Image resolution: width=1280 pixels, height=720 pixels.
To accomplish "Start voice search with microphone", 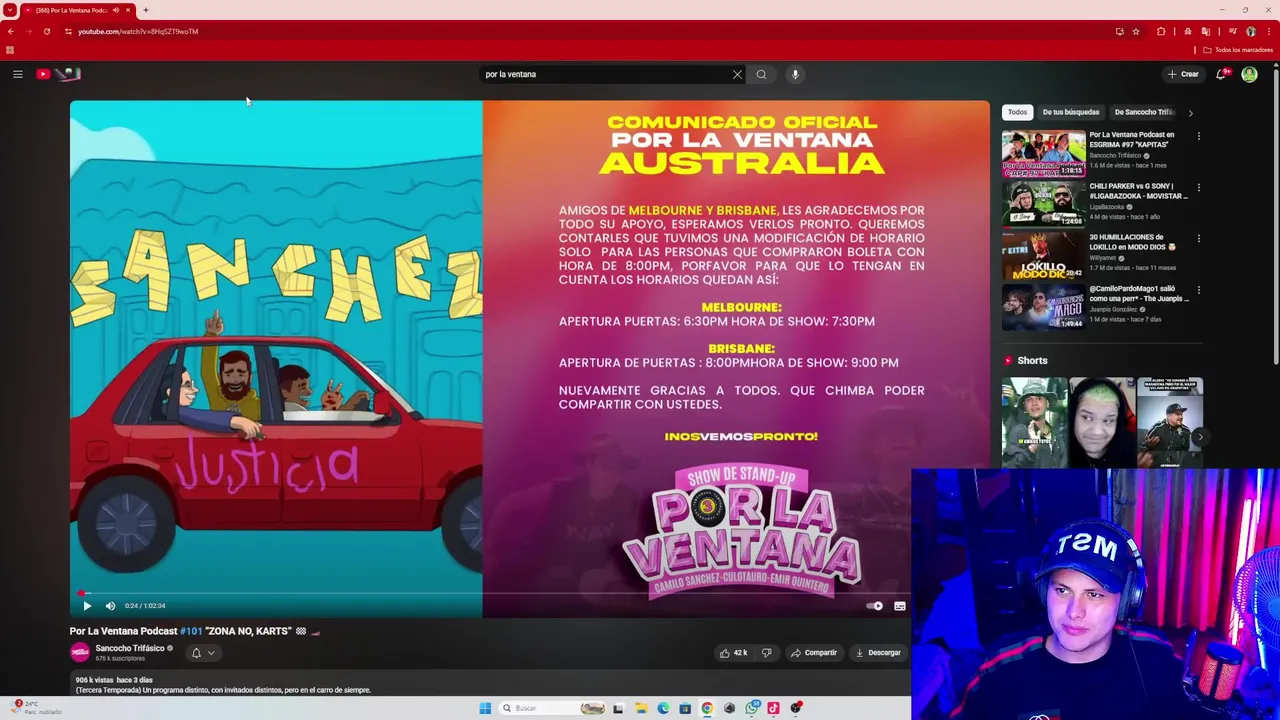I will (x=795, y=74).
